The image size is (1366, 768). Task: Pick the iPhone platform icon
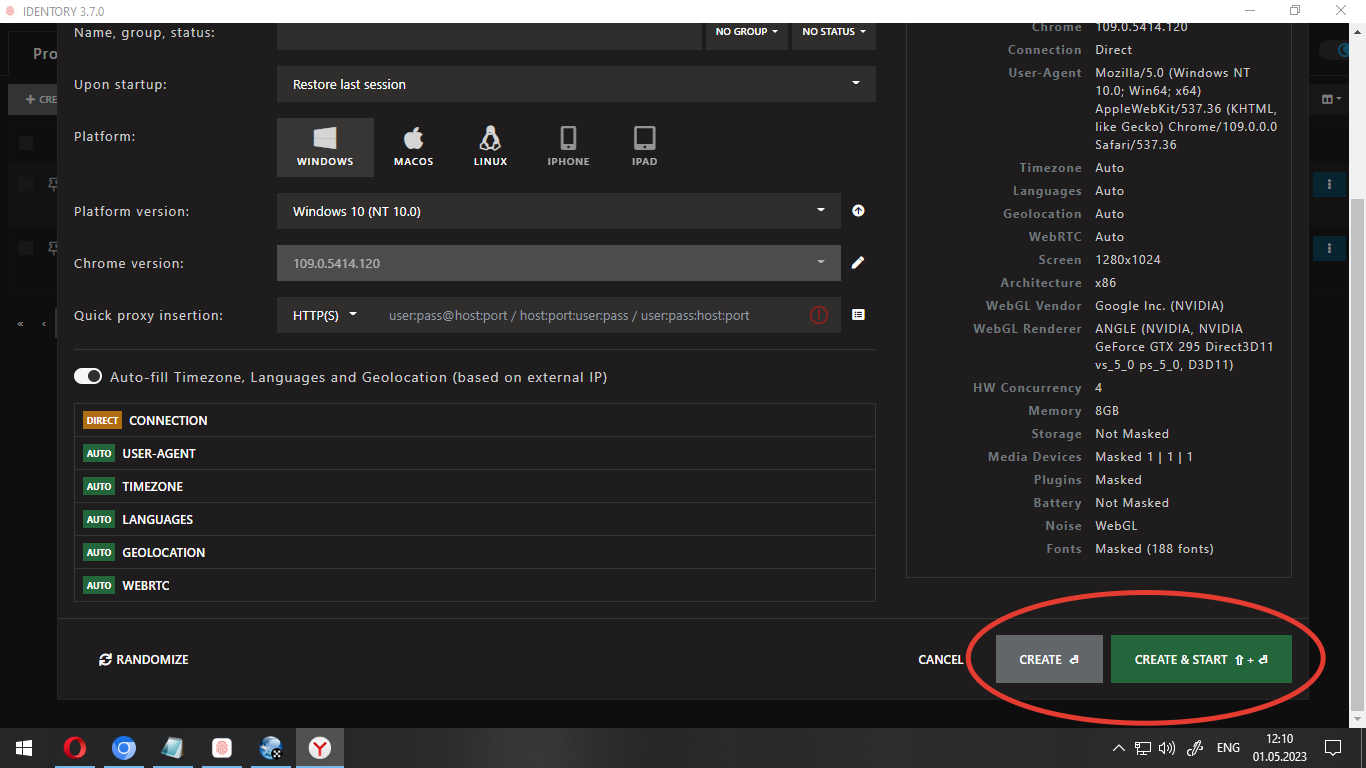568,146
